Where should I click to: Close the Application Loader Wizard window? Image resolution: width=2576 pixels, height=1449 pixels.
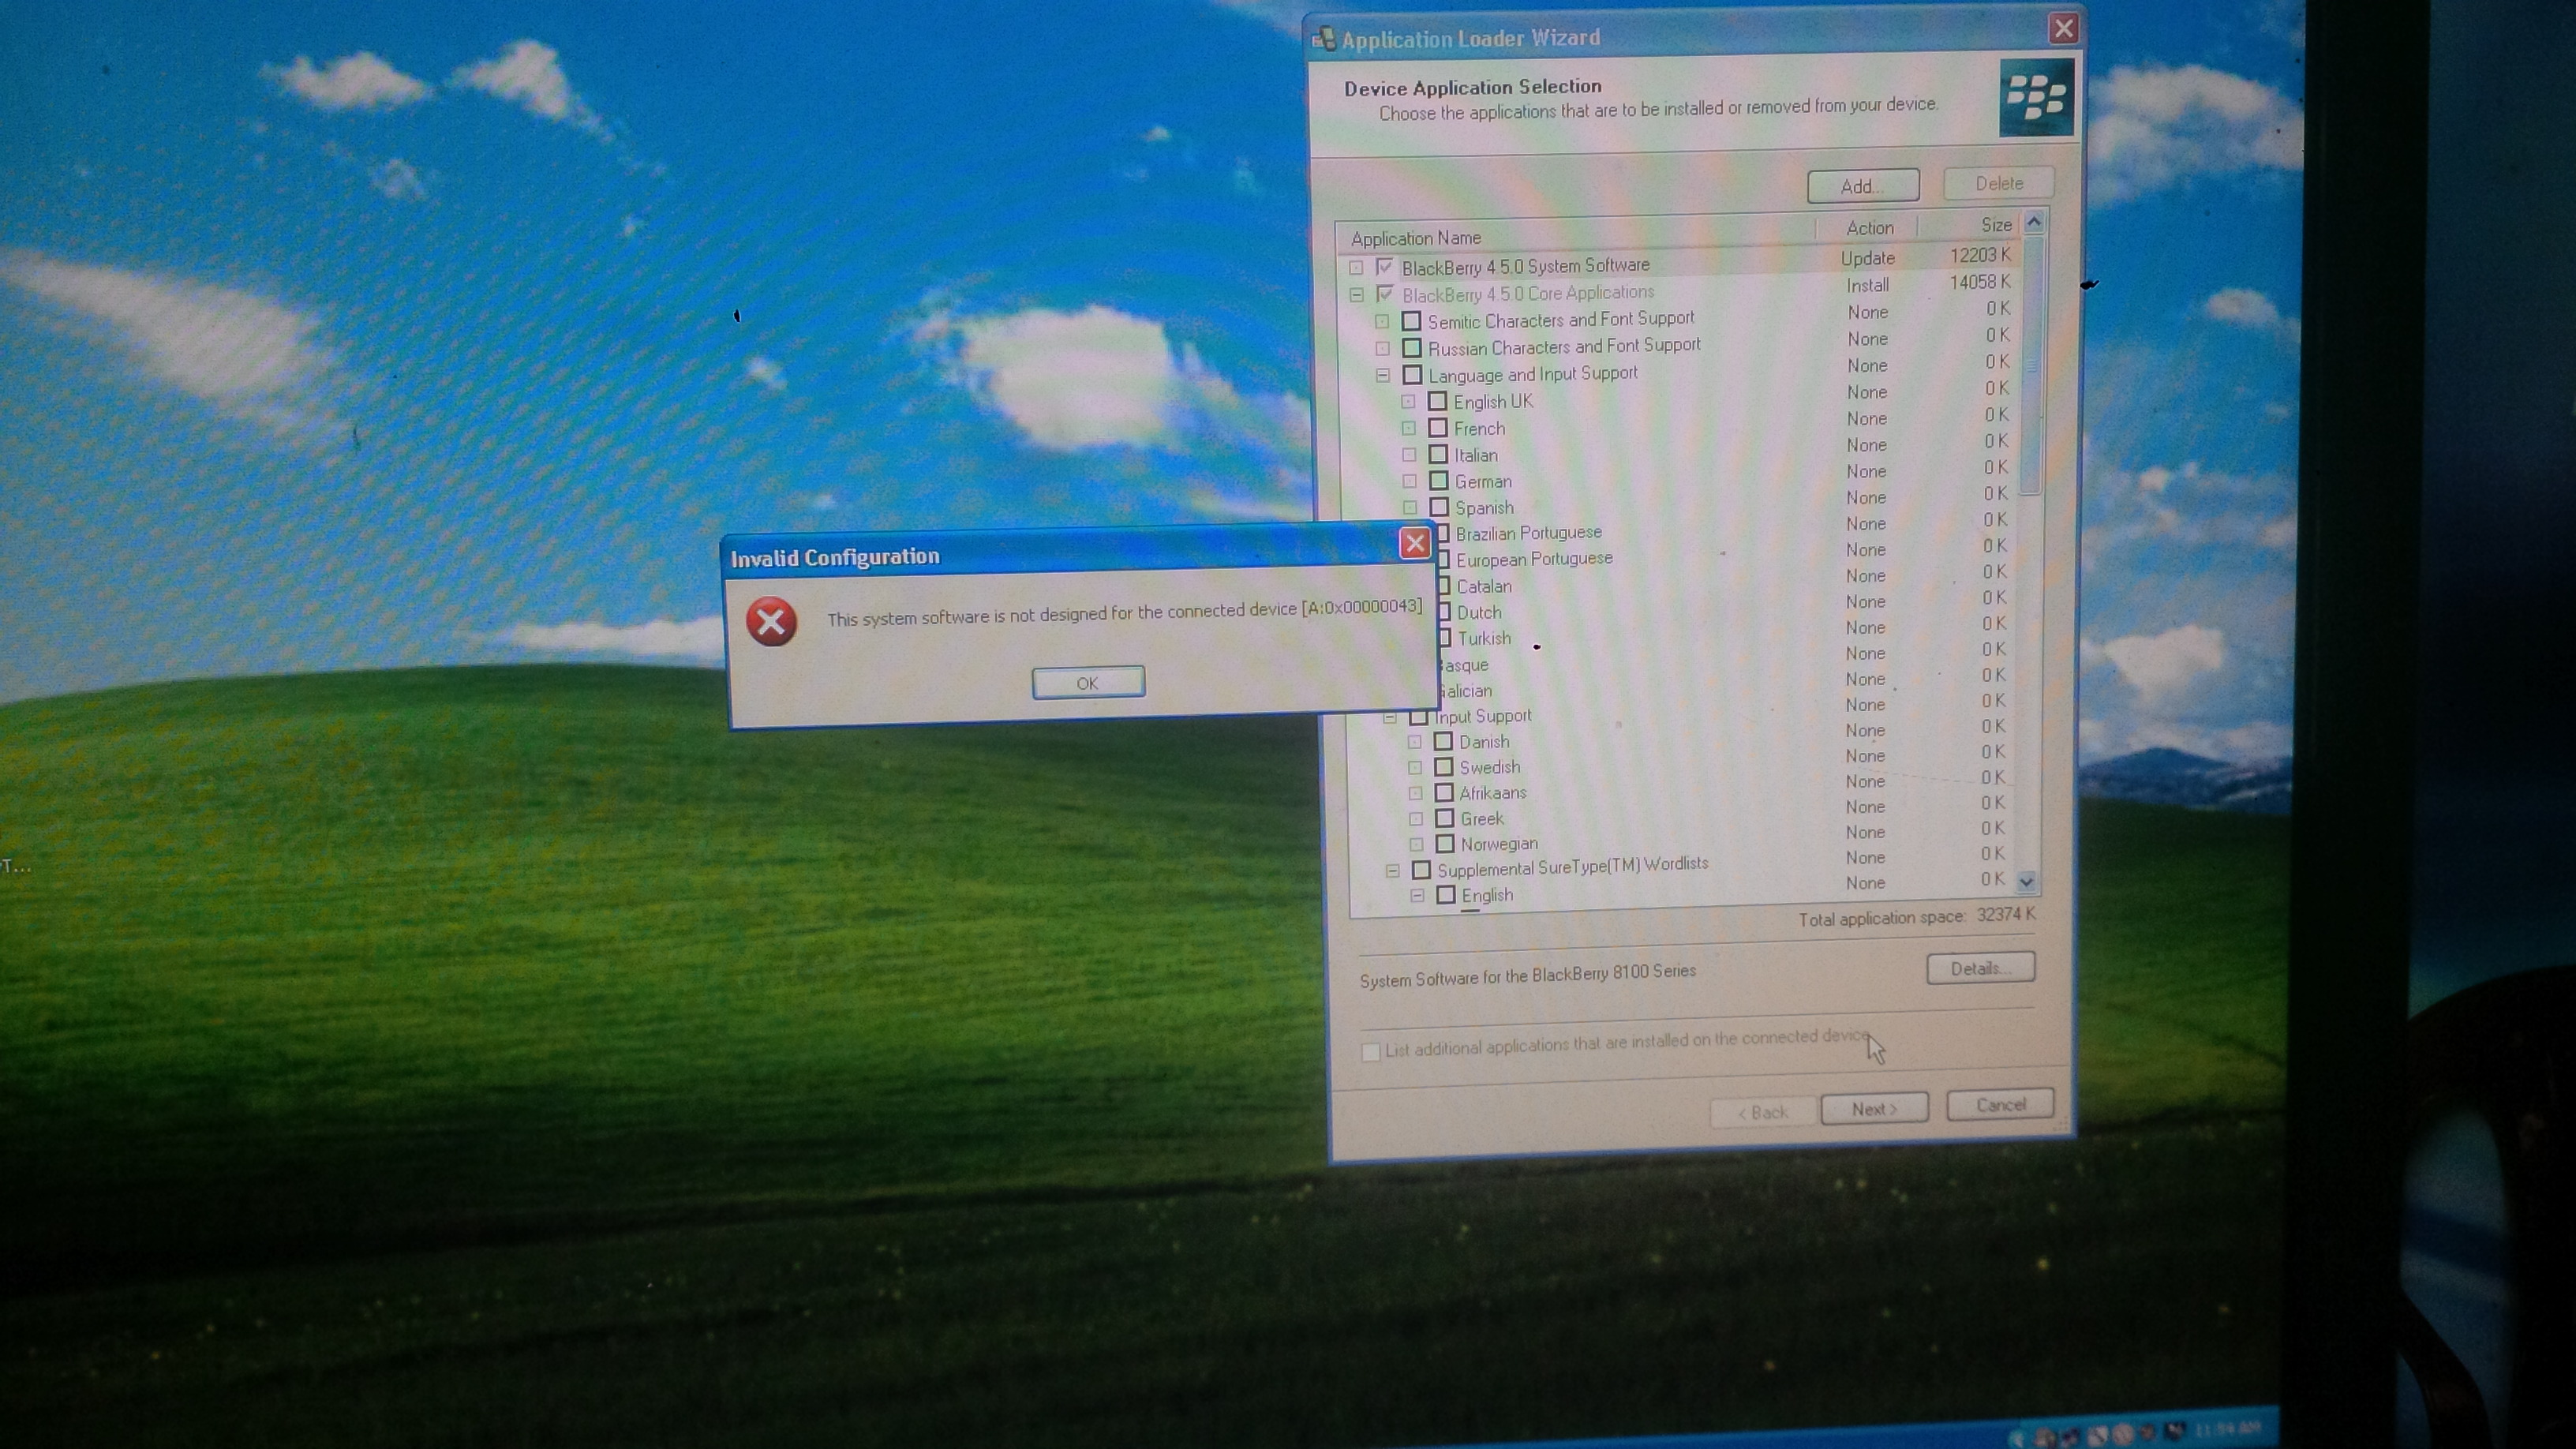[2063, 29]
